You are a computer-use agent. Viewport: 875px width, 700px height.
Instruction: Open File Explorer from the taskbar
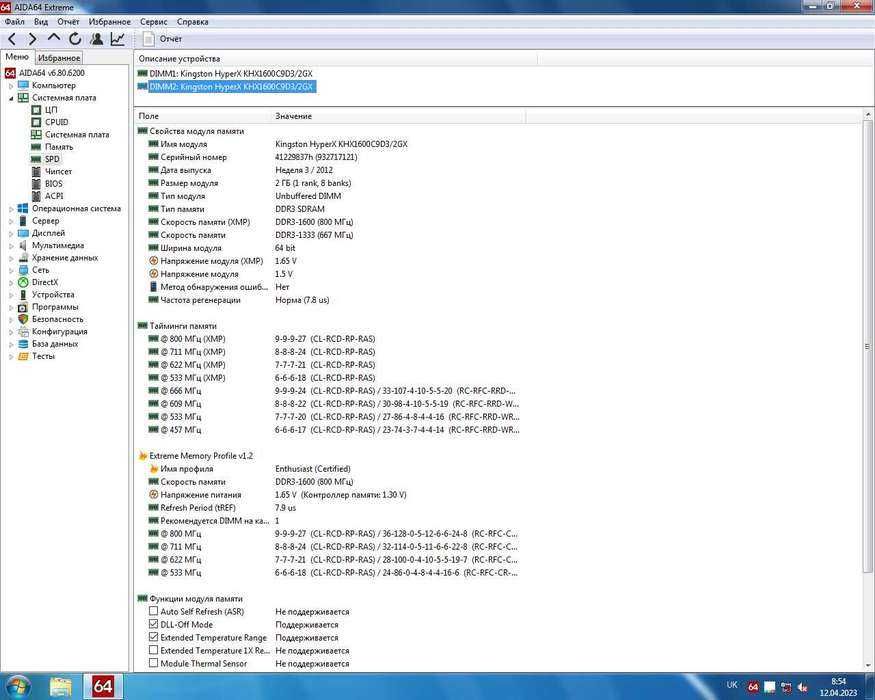coord(61,687)
